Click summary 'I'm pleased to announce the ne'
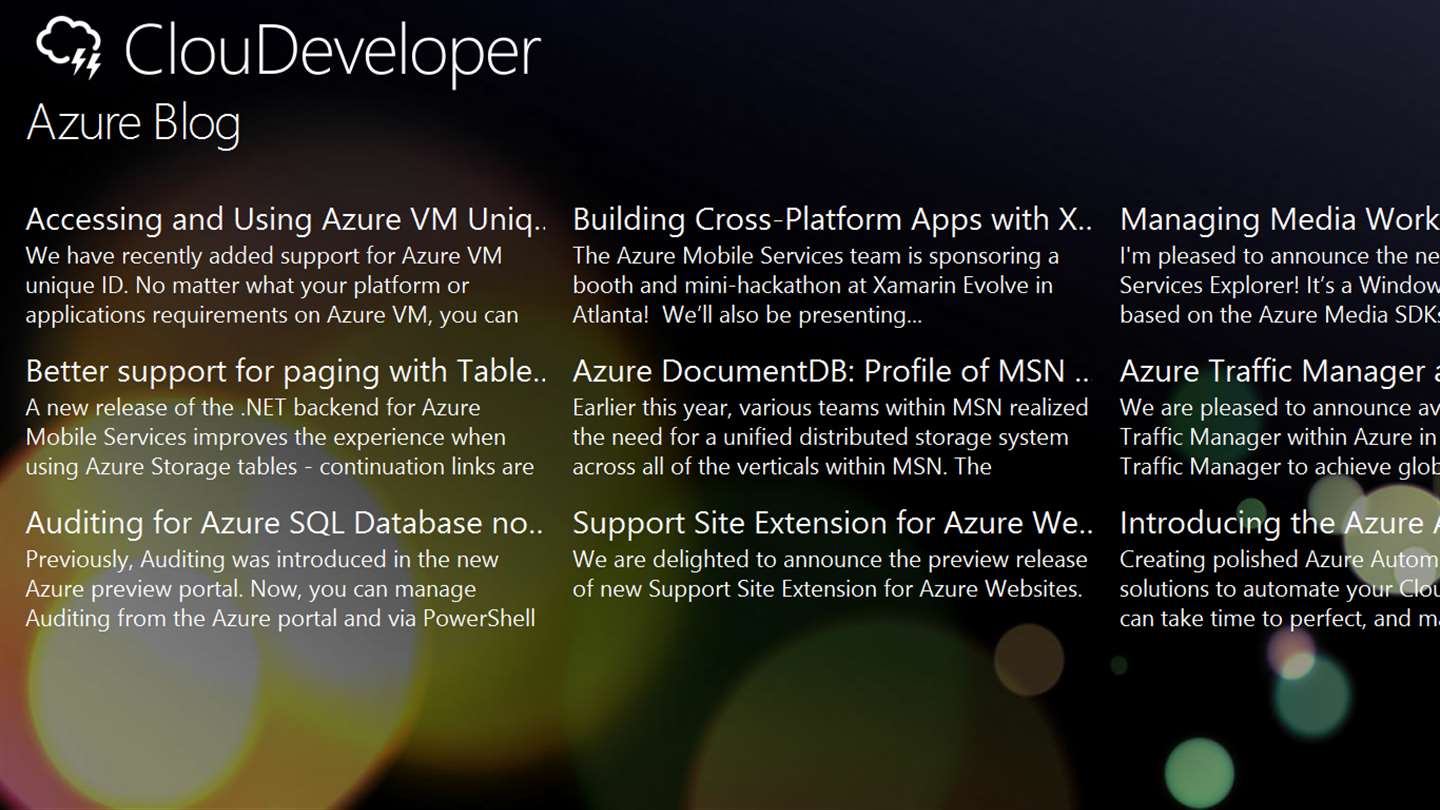 [x=1280, y=256]
